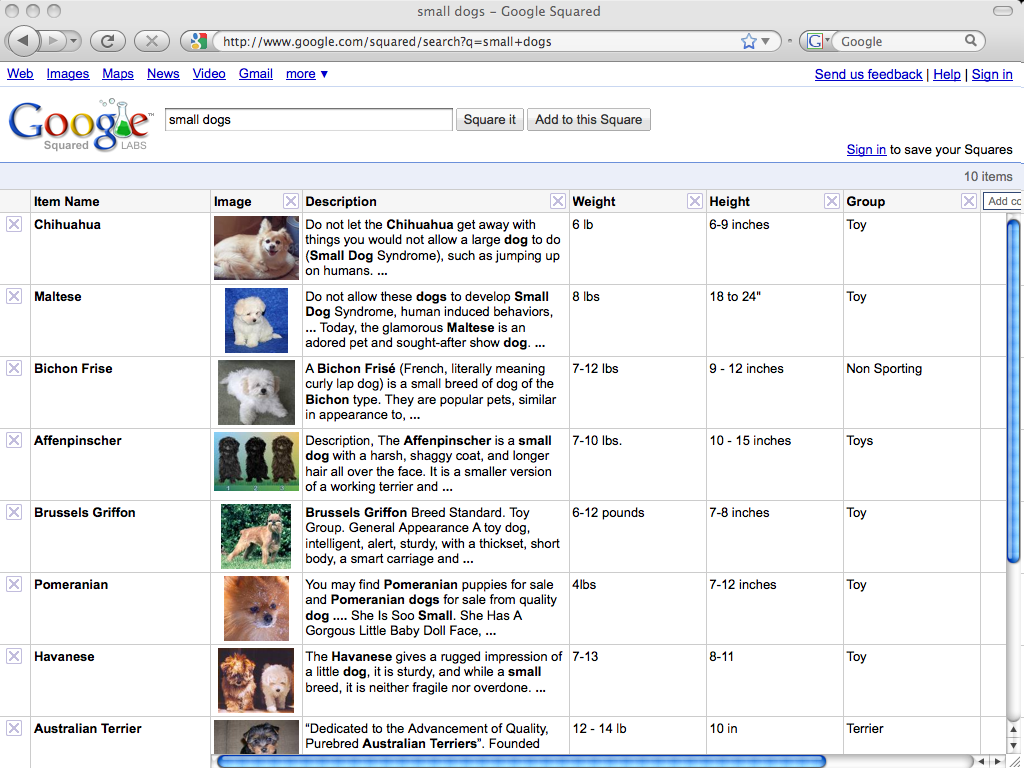This screenshot has width=1024, height=768.
Task: Remove the Height column
Action: tap(832, 201)
